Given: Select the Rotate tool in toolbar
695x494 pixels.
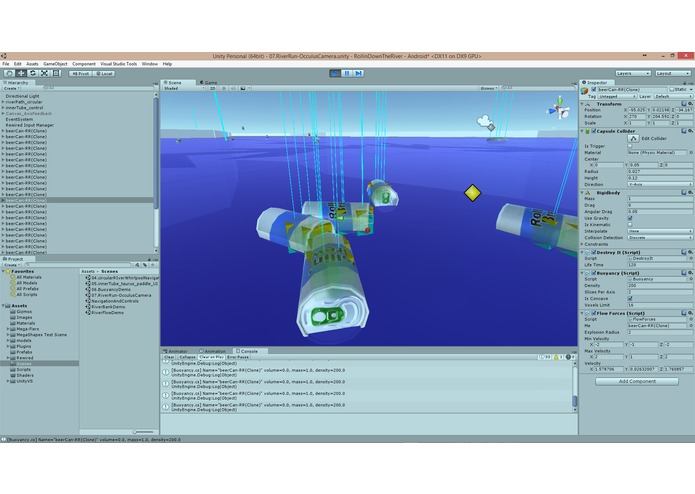Looking at the screenshot, I should click(x=32, y=73).
